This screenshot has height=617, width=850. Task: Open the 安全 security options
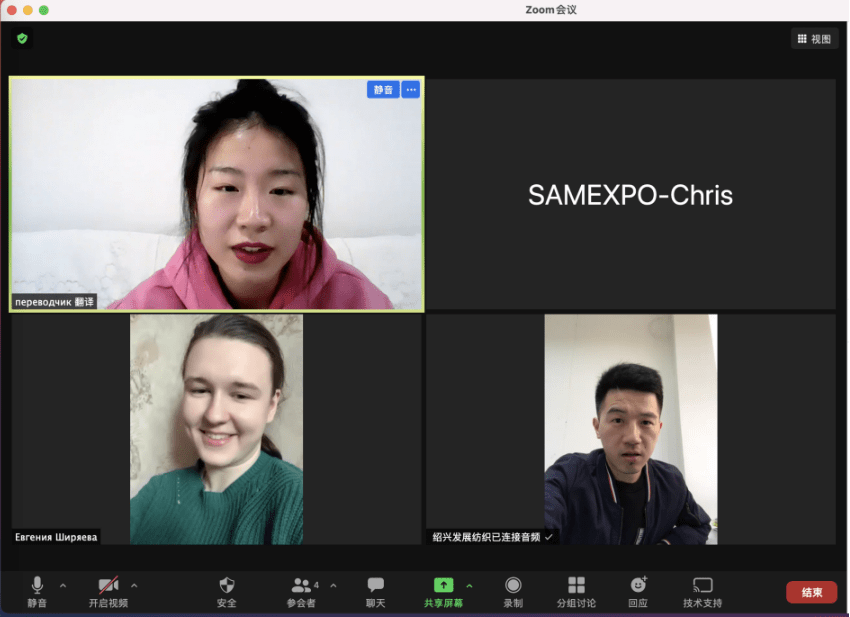pos(227,591)
